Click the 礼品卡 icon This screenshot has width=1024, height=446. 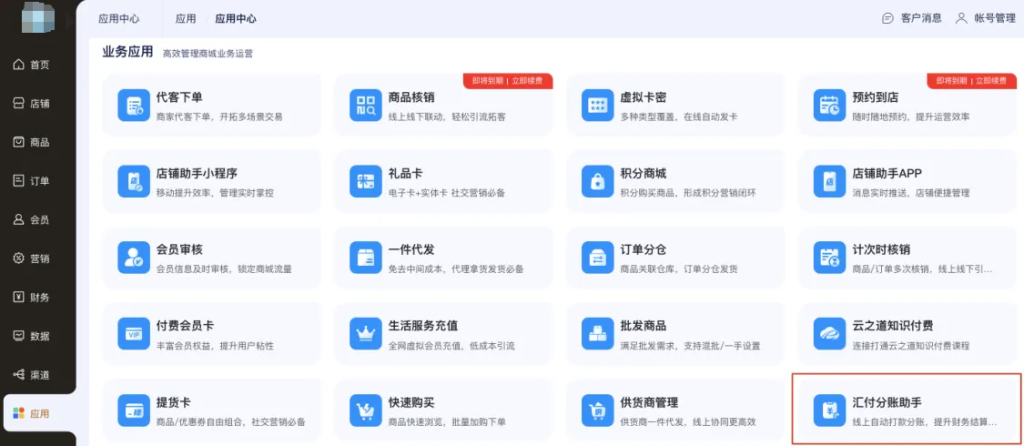(x=366, y=182)
